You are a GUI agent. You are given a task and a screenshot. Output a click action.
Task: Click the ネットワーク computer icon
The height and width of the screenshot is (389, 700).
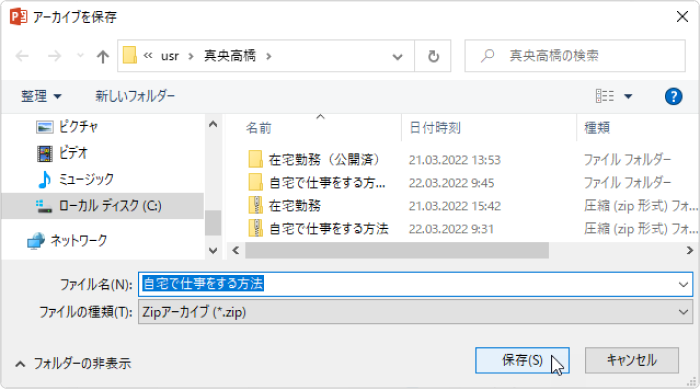pos(36,241)
